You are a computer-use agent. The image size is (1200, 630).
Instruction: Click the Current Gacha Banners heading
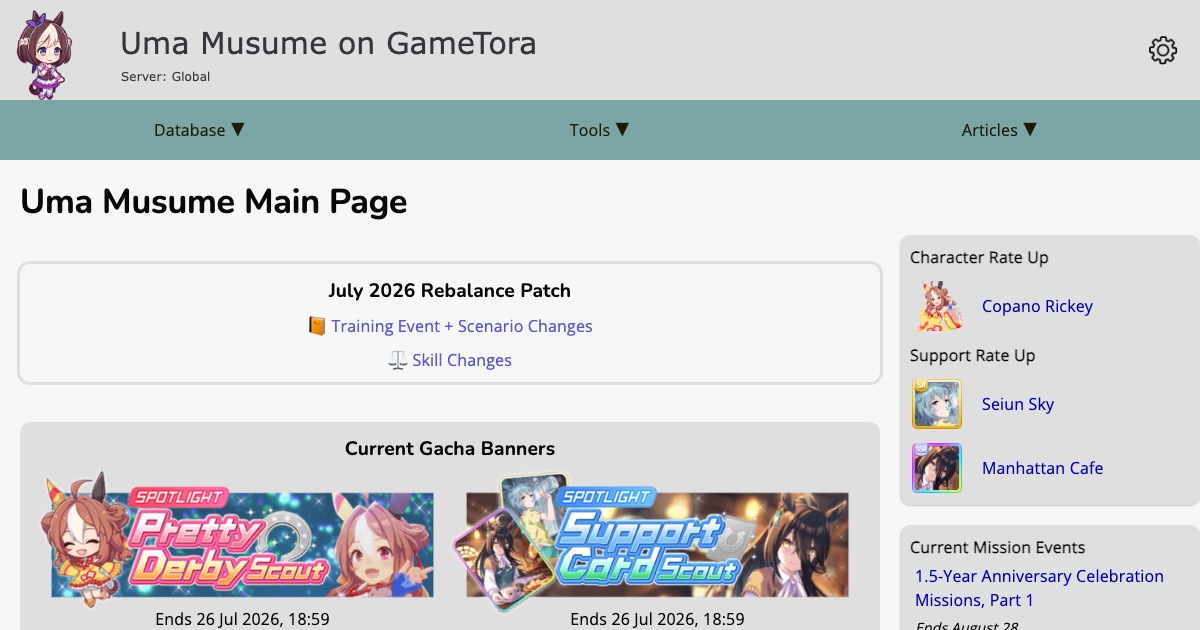point(450,449)
